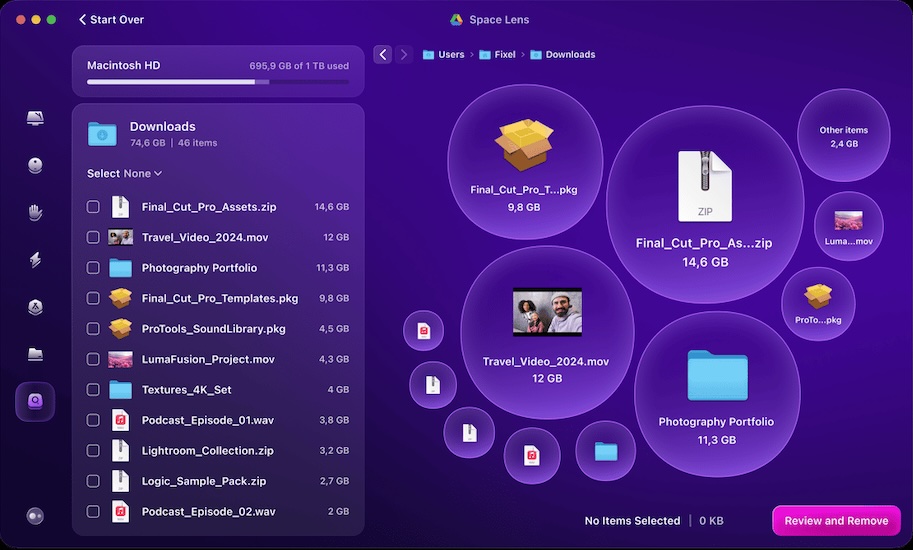Click the audio icon of Podcast_Episode_01.wav row
Screen dimensions: 913x550
pyautogui.click(x=121, y=420)
